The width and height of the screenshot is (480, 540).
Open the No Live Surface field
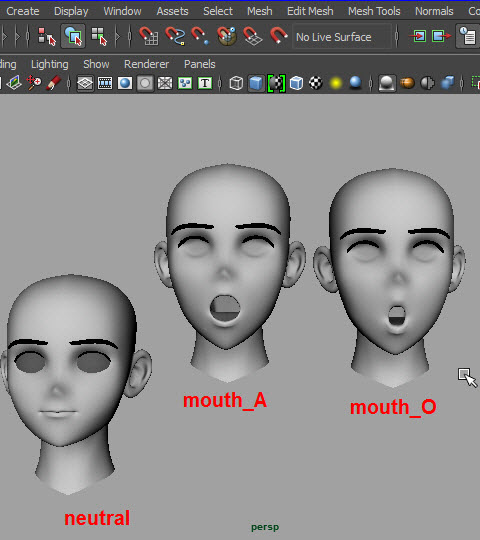point(342,37)
